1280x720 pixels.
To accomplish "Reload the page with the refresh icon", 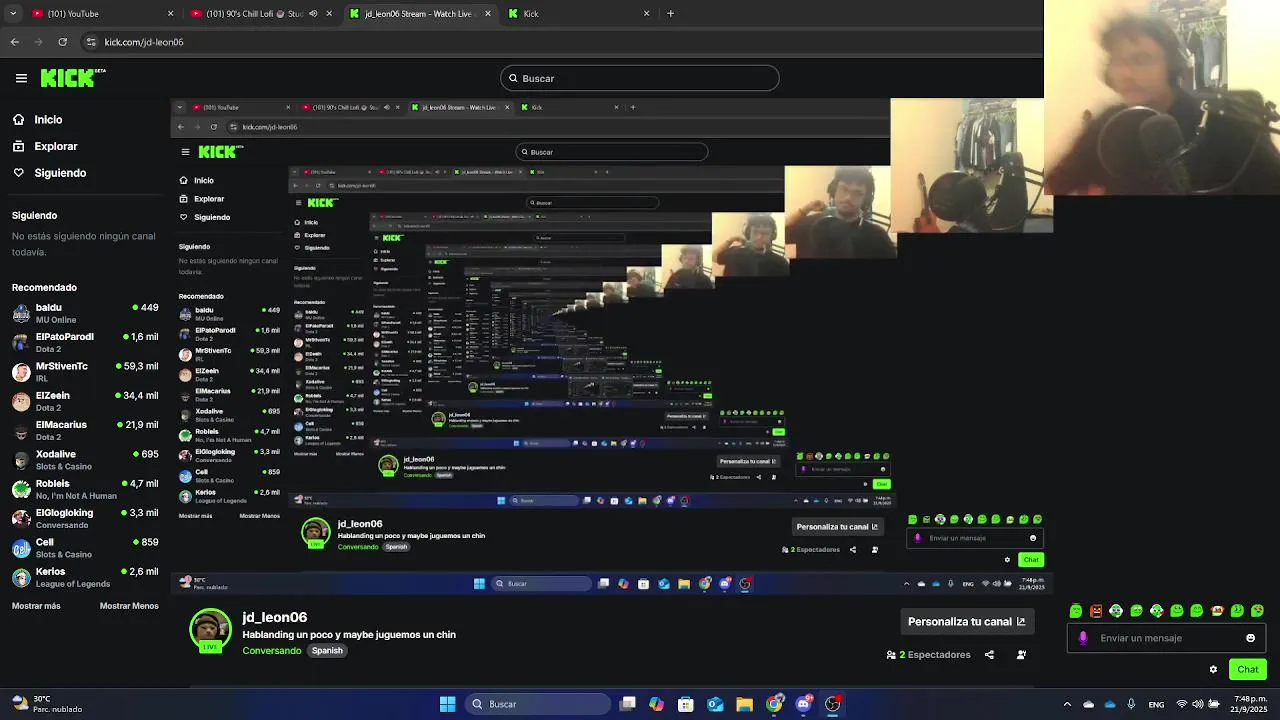I will click(x=63, y=42).
